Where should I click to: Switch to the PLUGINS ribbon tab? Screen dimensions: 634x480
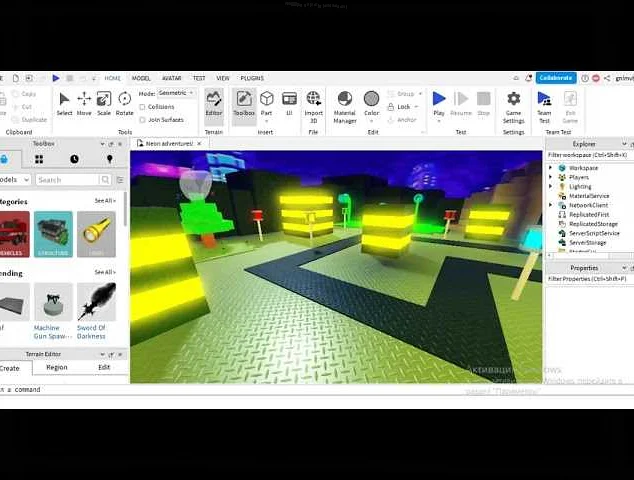pos(252,78)
